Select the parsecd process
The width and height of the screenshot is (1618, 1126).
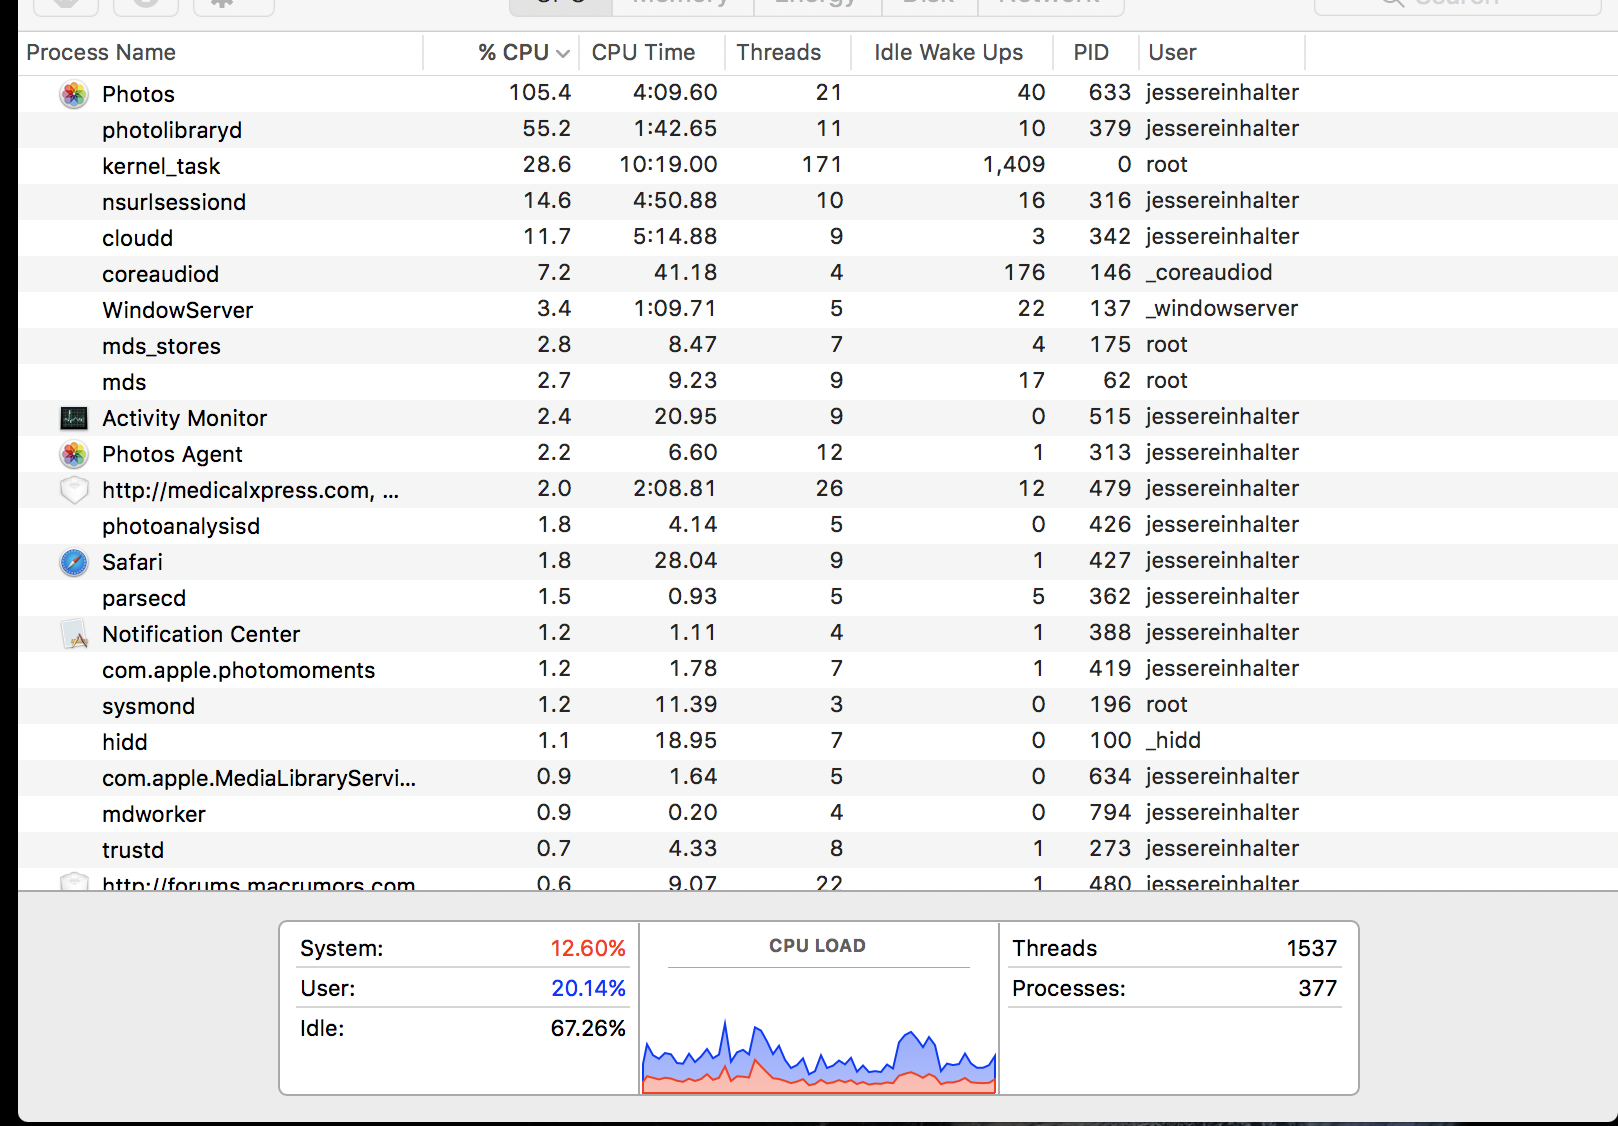(818, 598)
